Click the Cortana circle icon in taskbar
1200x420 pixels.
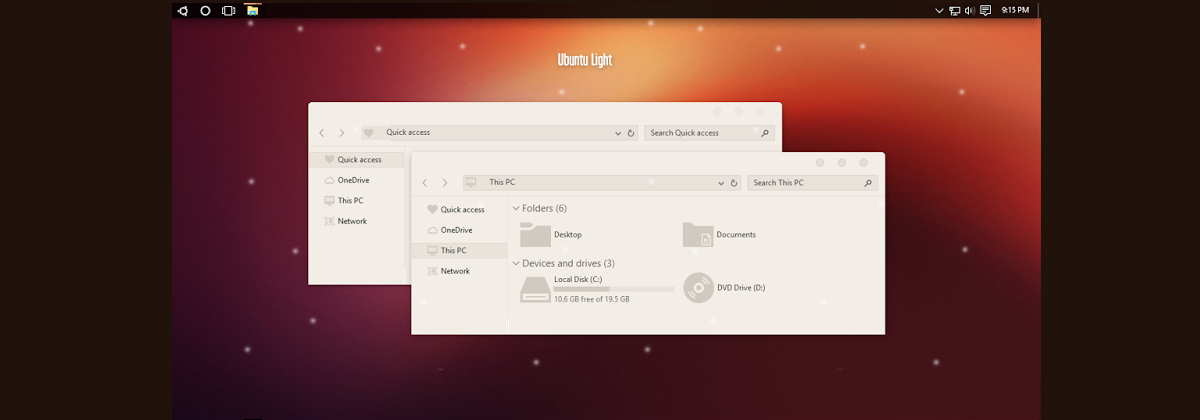[x=205, y=10]
